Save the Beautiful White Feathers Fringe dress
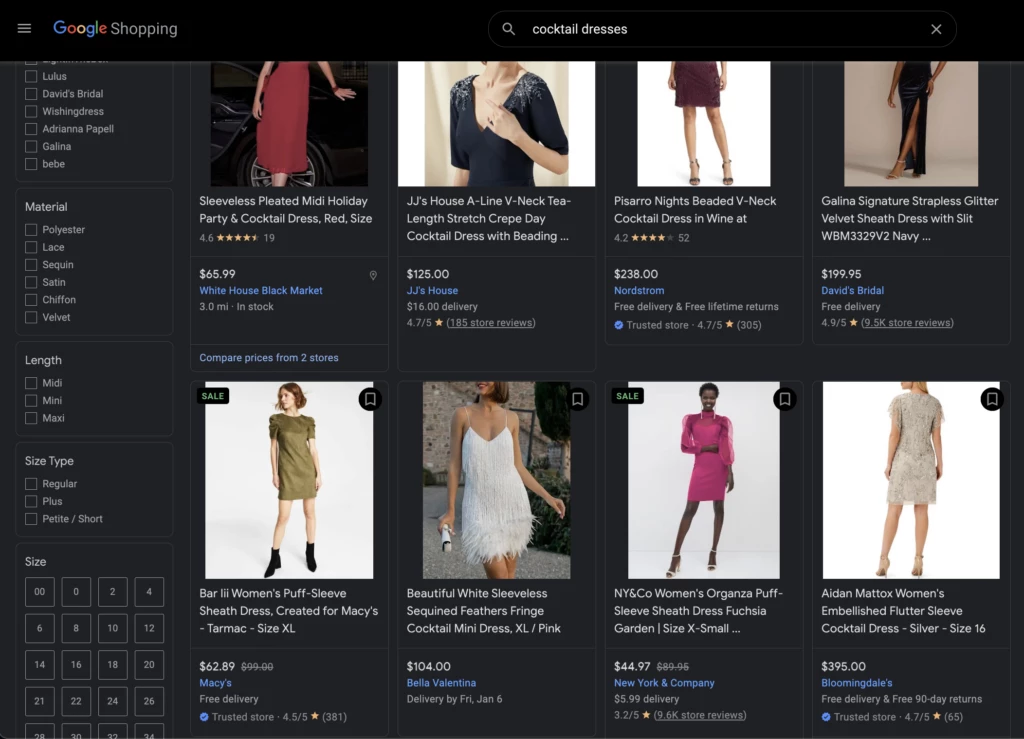Image resolution: width=1024 pixels, height=739 pixels. [577, 399]
